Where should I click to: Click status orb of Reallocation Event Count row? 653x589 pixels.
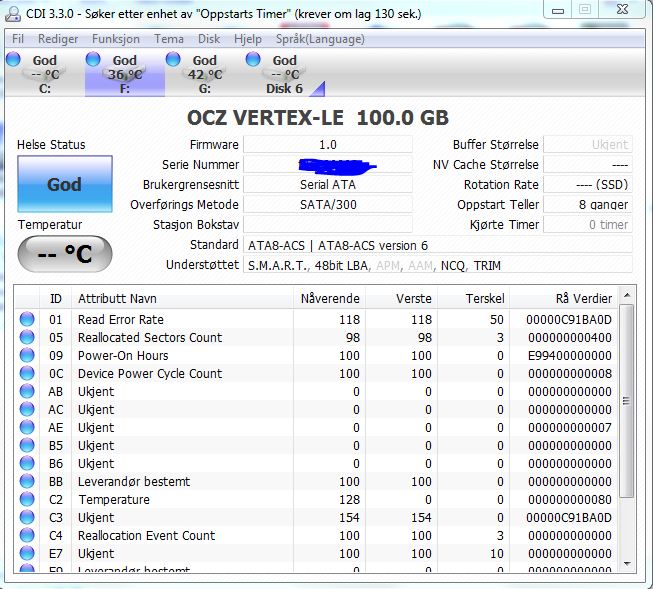pyautogui.click(x=27, y=535)
